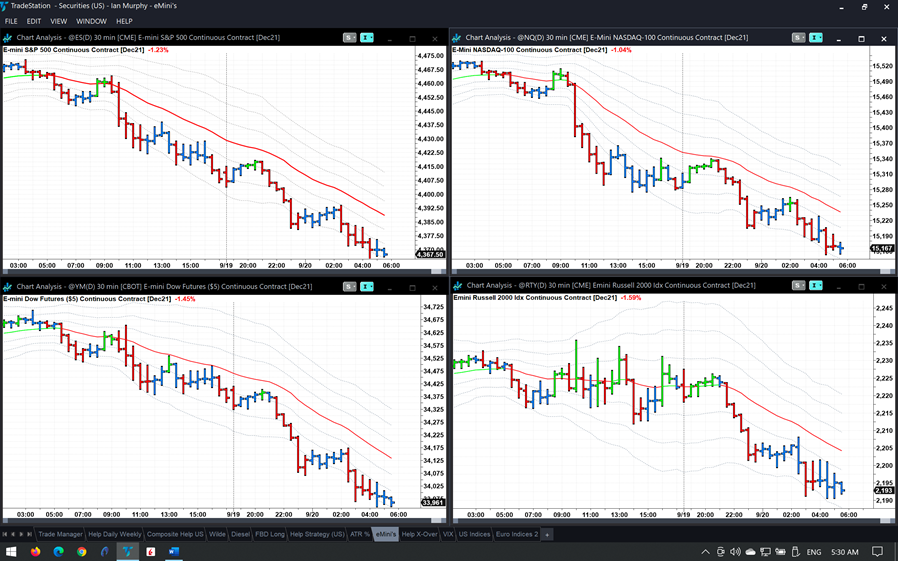Toggle the S symbol link in S&P 500 chart
This screenshot has height=561, width=898.
click(349, 38)
